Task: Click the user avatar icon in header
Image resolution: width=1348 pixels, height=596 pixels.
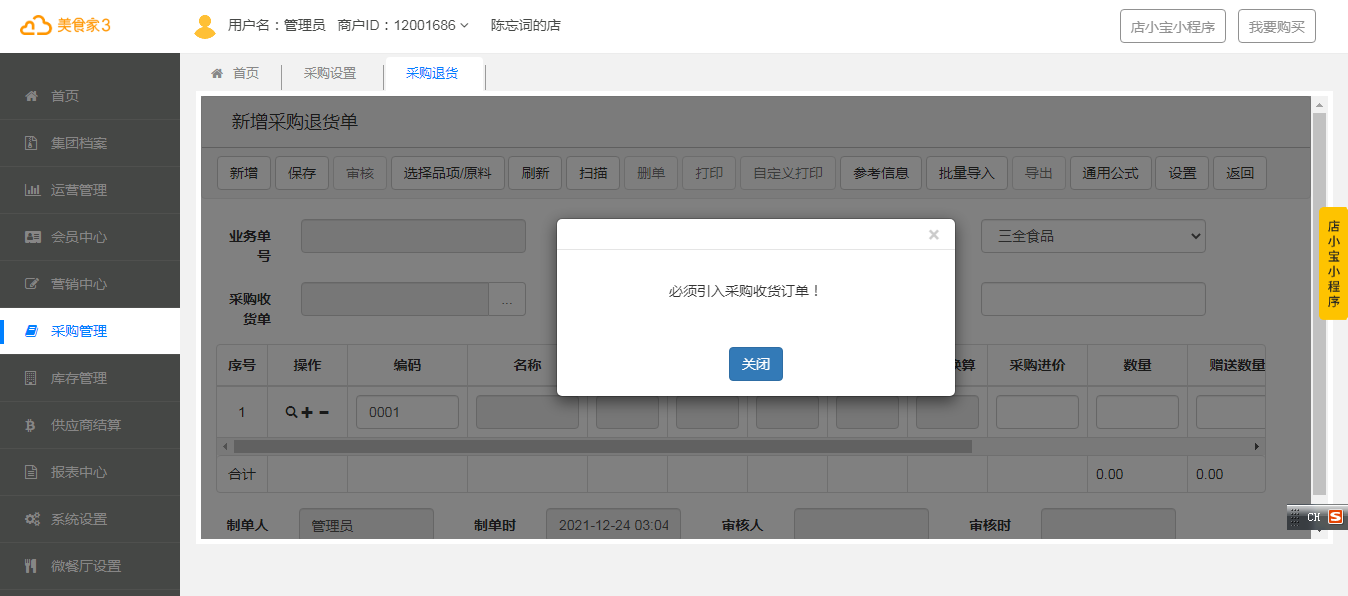Action: point(205,26)
